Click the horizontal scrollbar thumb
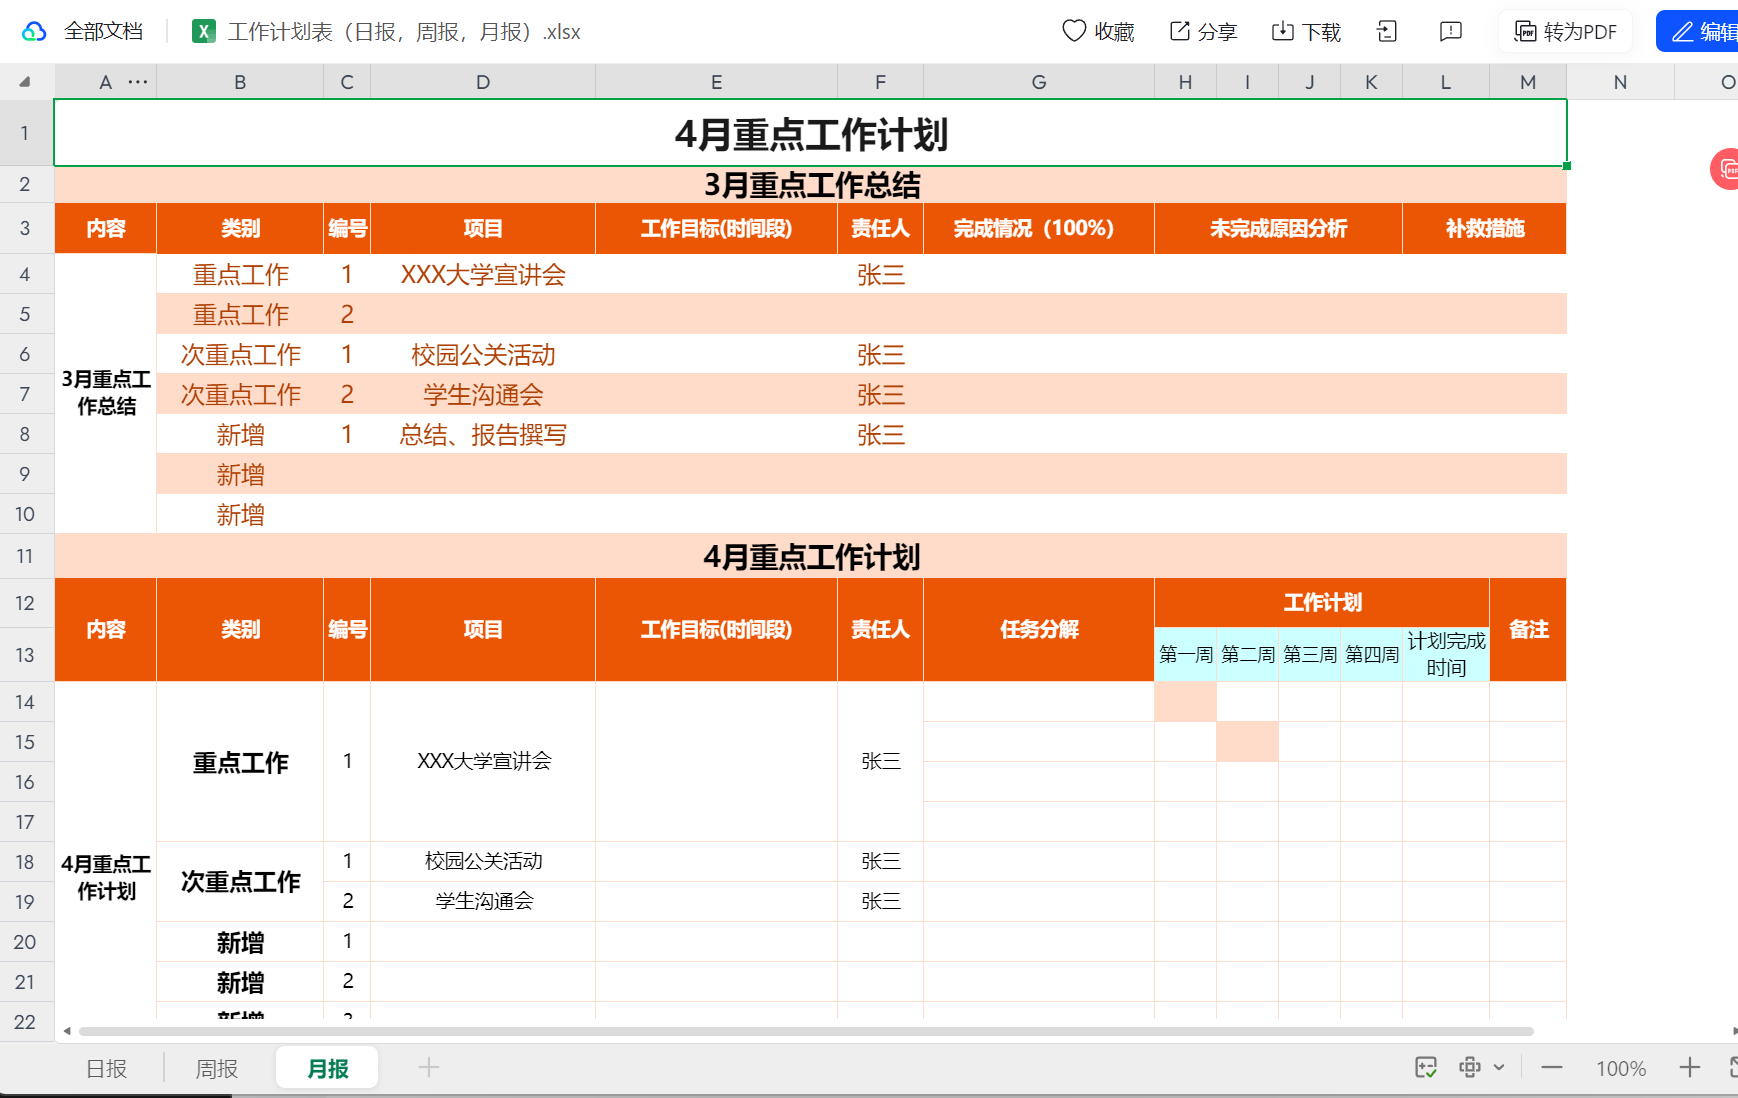This screenshot has width=1738, height=1098. click(806, 1031)
